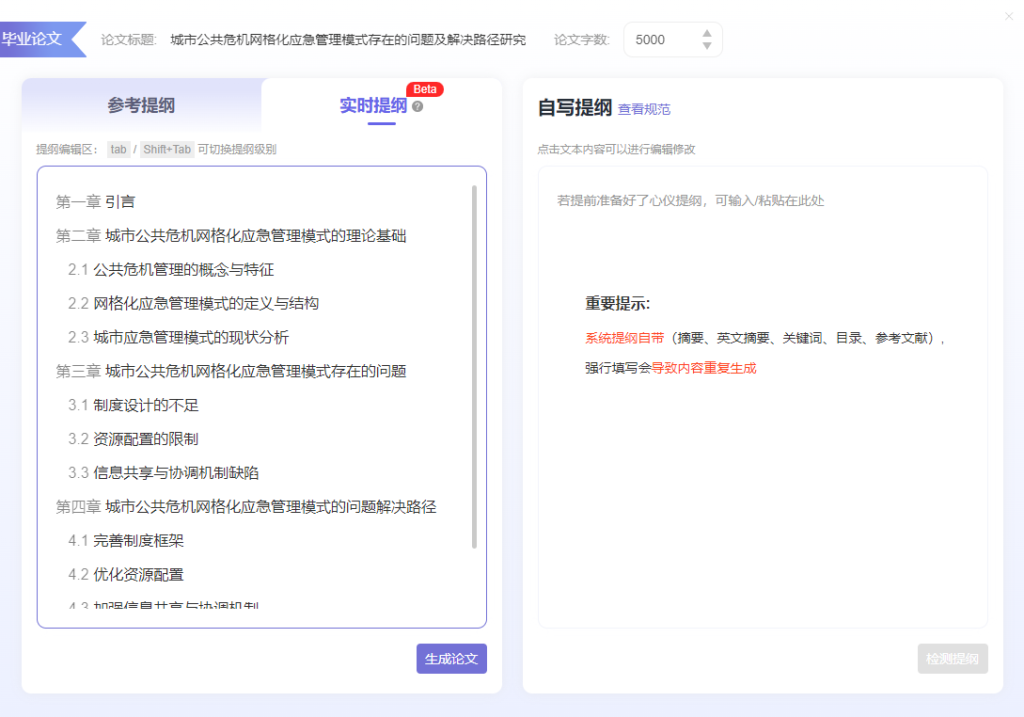Screen dimensions: 1024x717
Task: Click the Beta badge on 实时提纲
Action: tap(424, 89)
